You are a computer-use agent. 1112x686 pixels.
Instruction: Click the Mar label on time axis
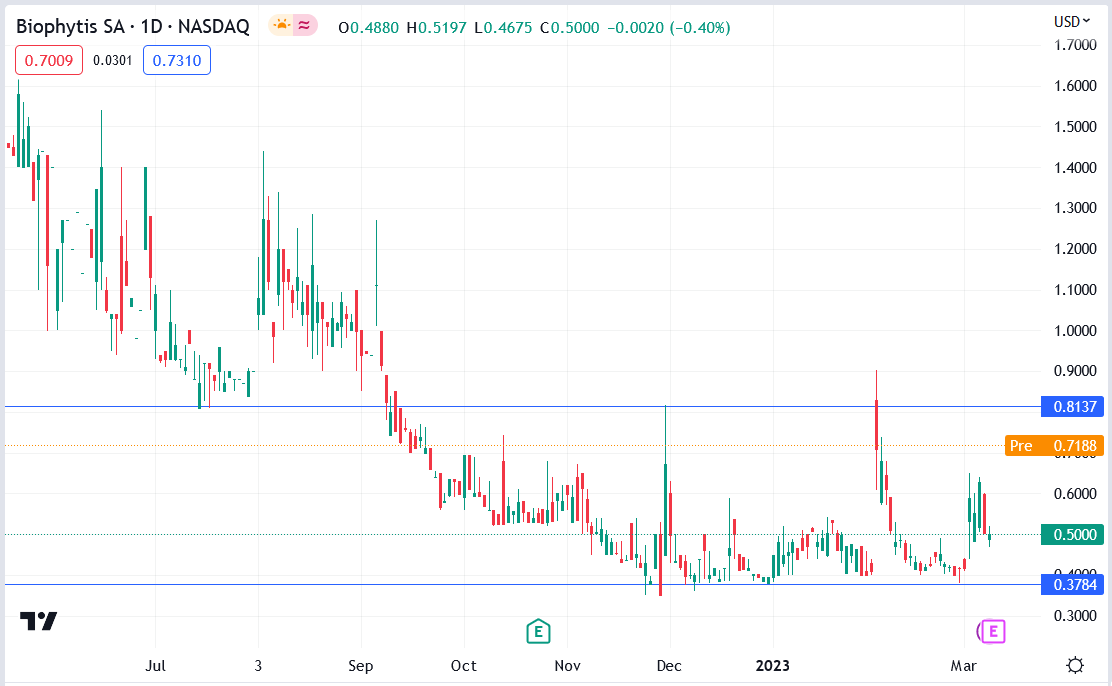(963, 665)
